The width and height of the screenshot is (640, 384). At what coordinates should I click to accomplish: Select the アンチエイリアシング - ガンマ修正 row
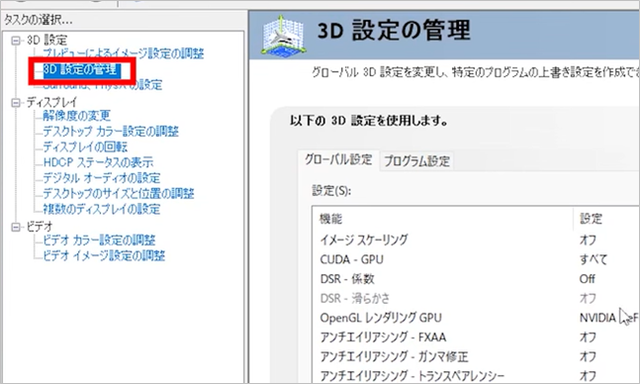click(476, 357)
